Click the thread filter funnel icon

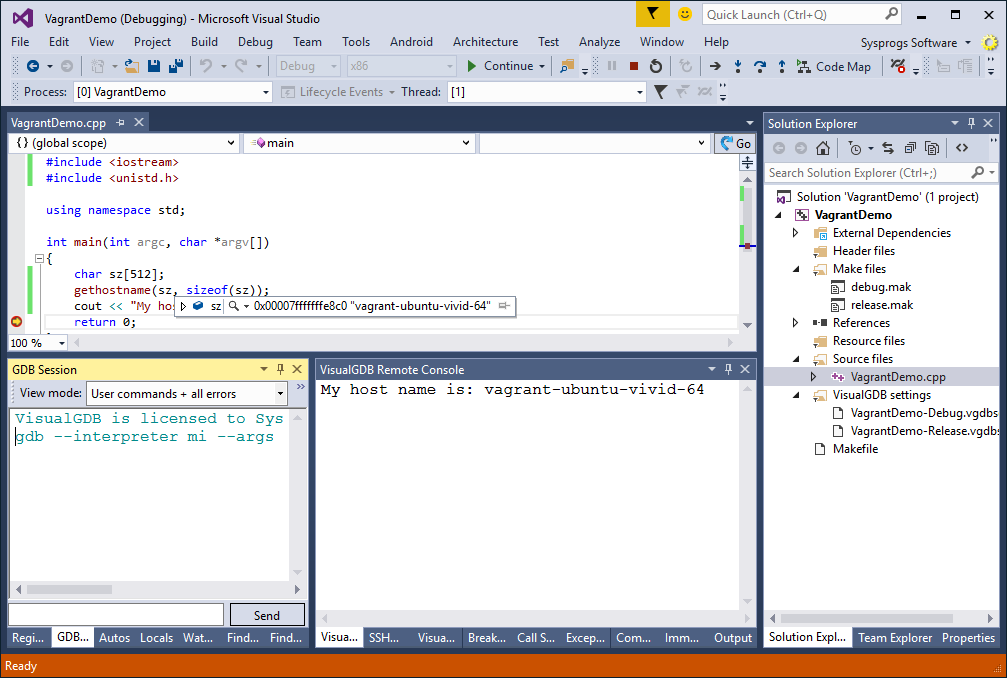(660, 92)
